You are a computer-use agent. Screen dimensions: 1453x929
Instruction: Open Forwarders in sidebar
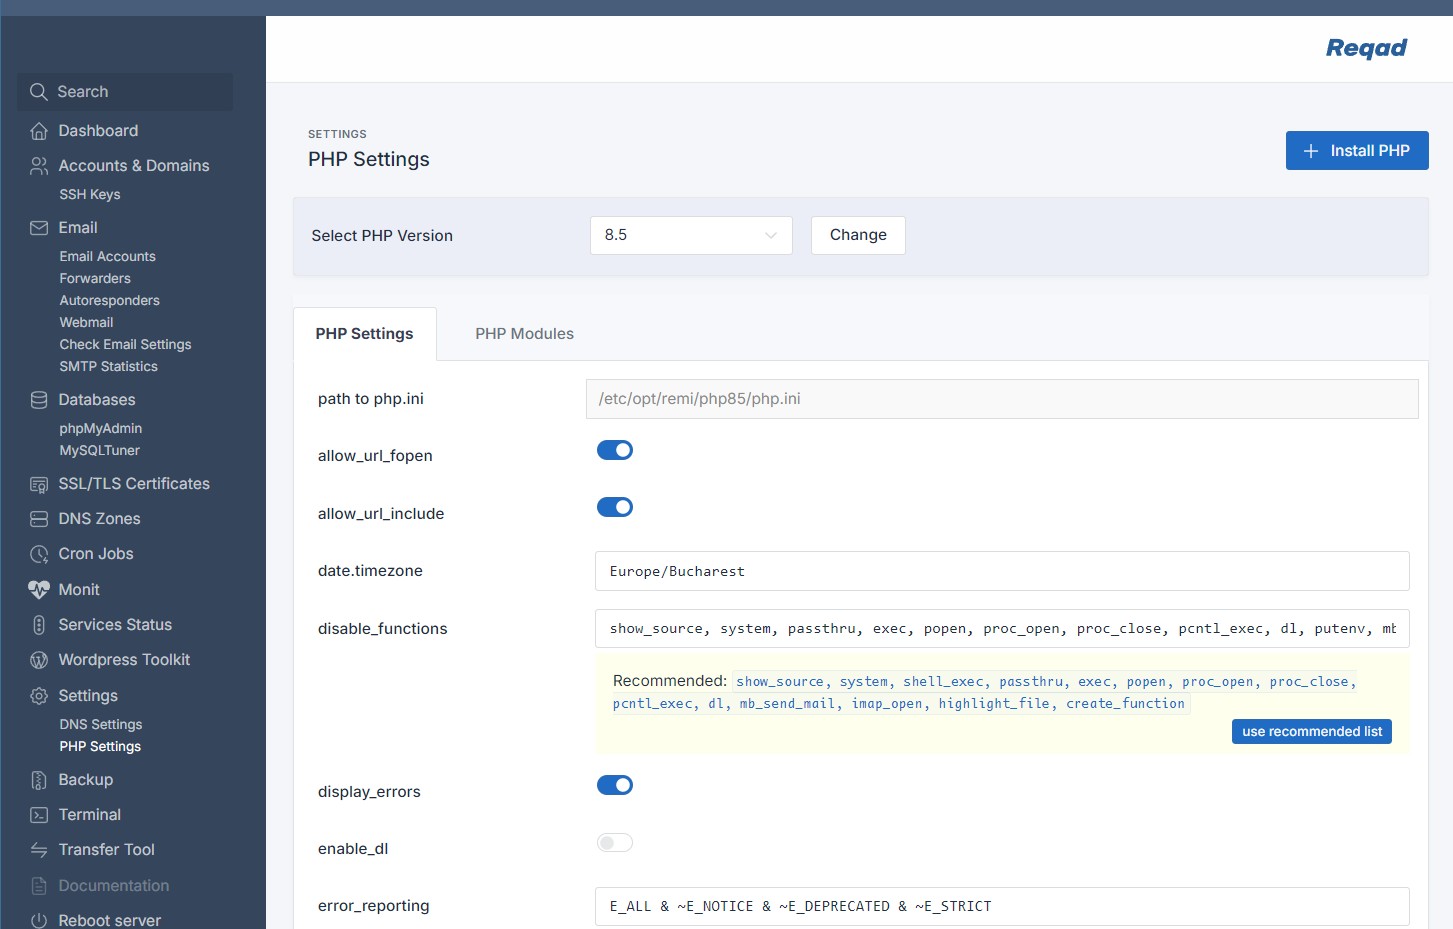click(95, 279)
